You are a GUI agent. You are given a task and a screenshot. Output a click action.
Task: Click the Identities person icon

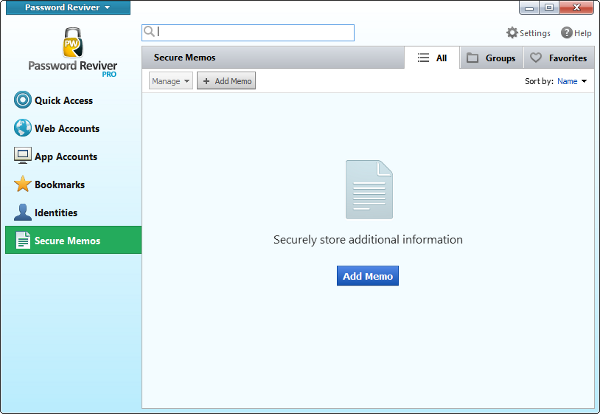pos(23,212)
